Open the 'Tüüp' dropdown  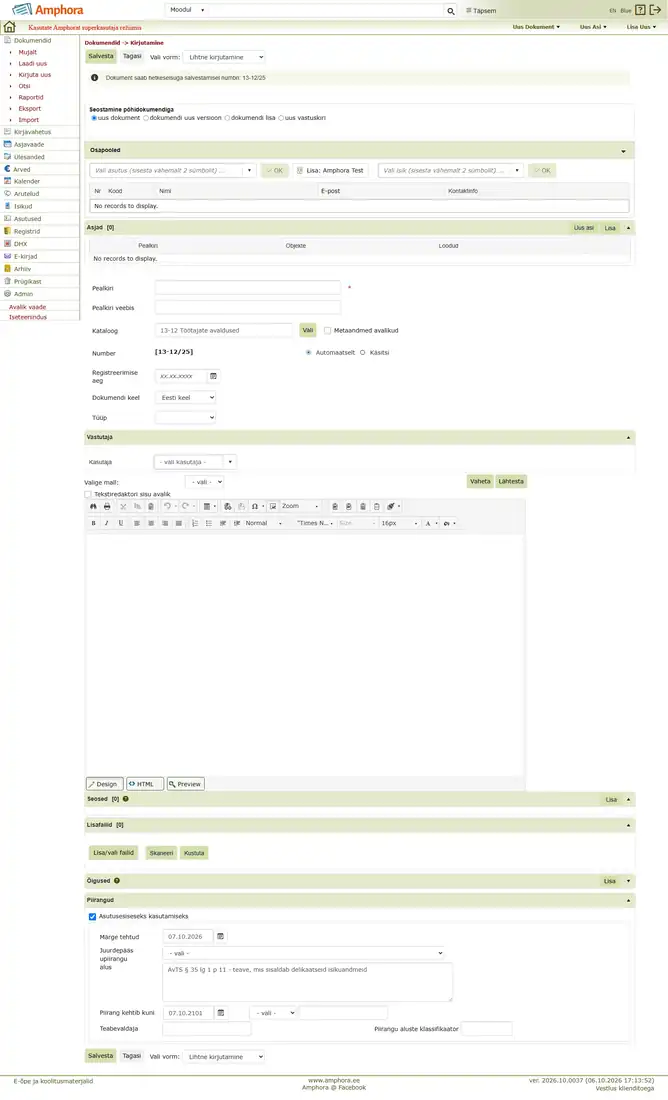185,417
